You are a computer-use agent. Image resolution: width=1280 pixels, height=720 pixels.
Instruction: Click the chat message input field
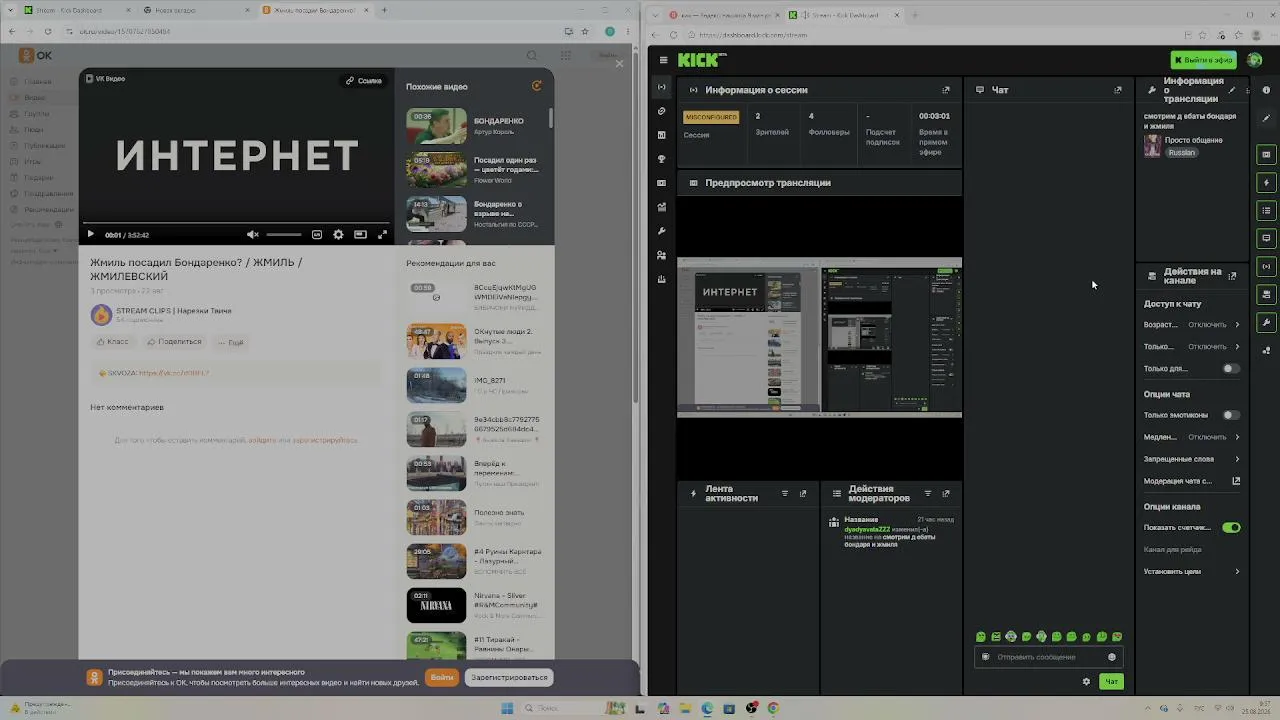1048,657
